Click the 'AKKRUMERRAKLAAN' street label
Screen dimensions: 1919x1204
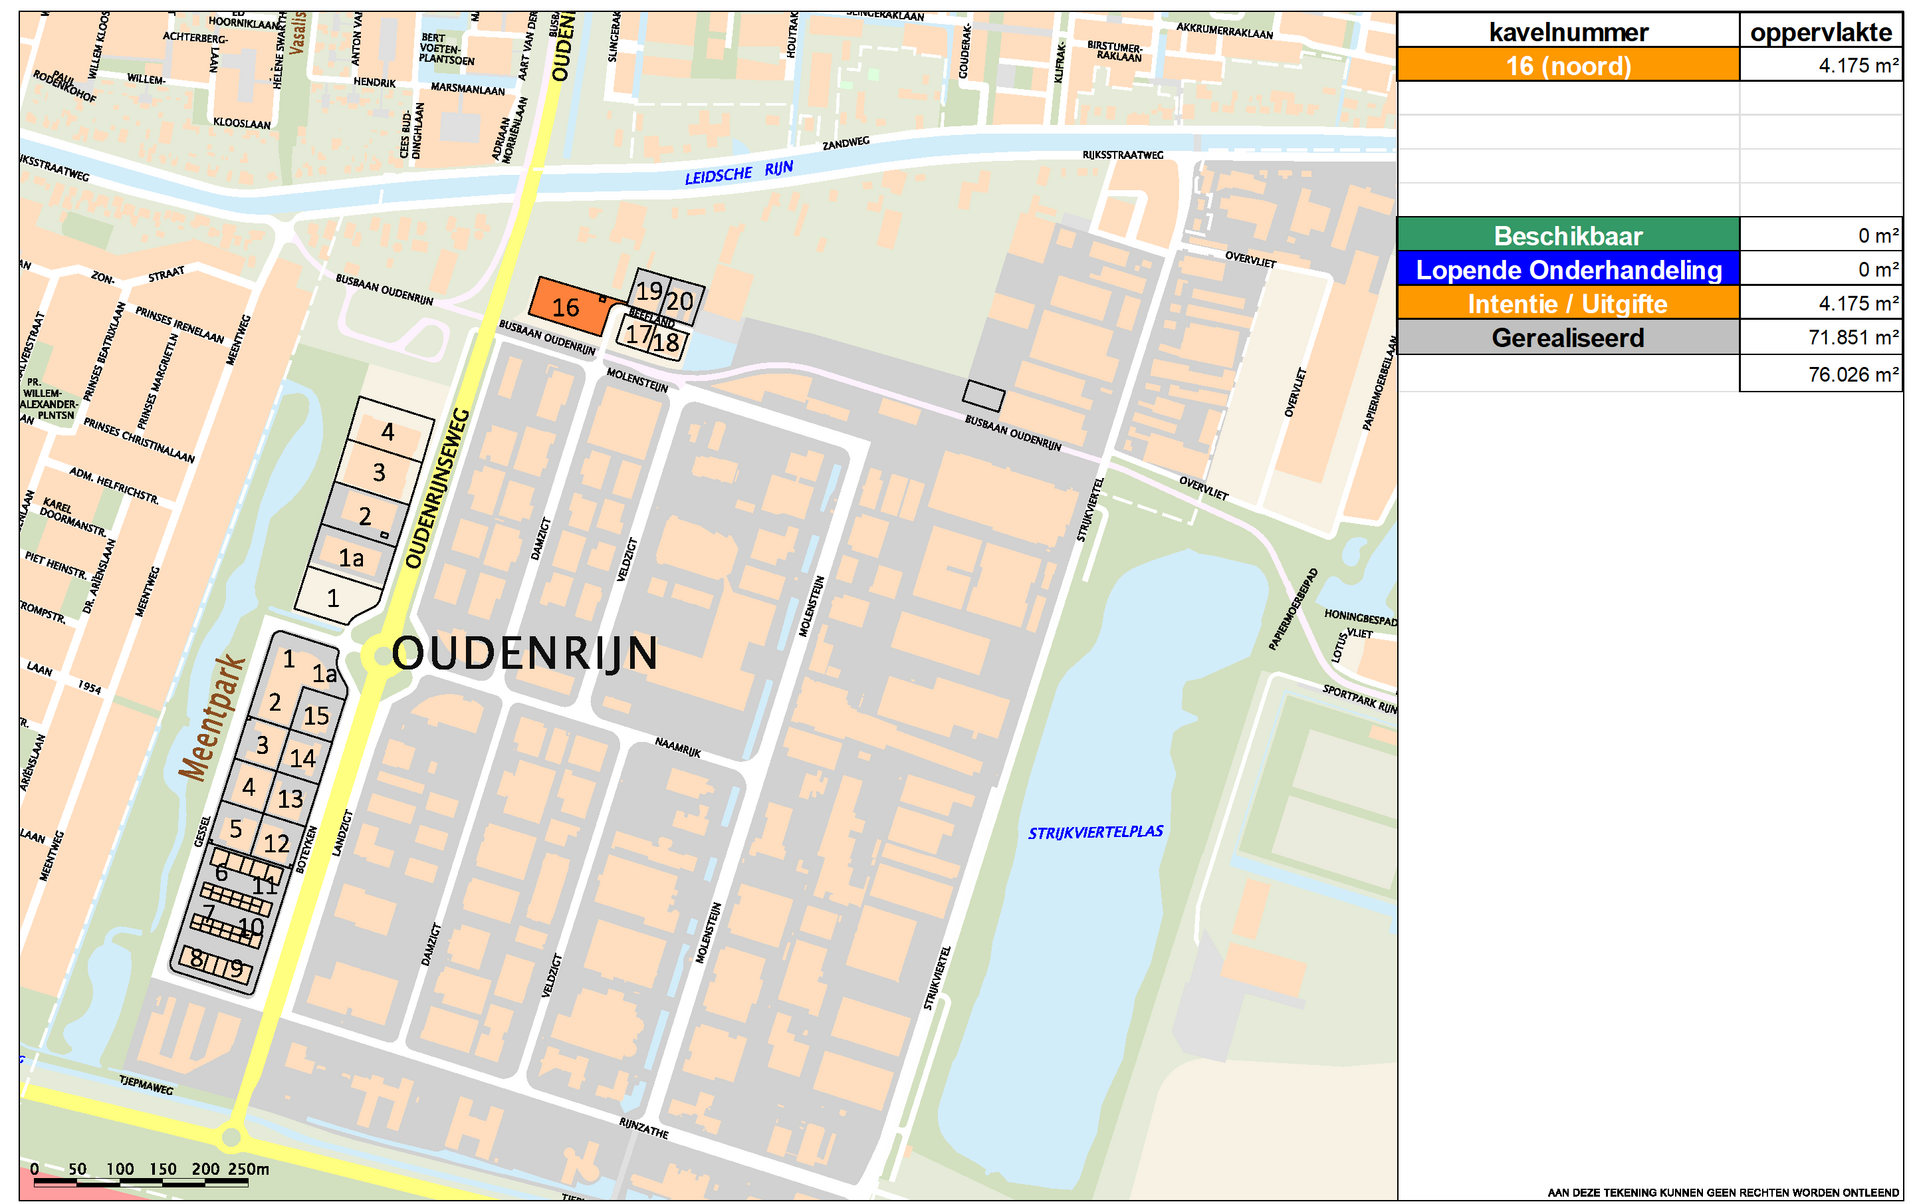tap(1224, 31)
